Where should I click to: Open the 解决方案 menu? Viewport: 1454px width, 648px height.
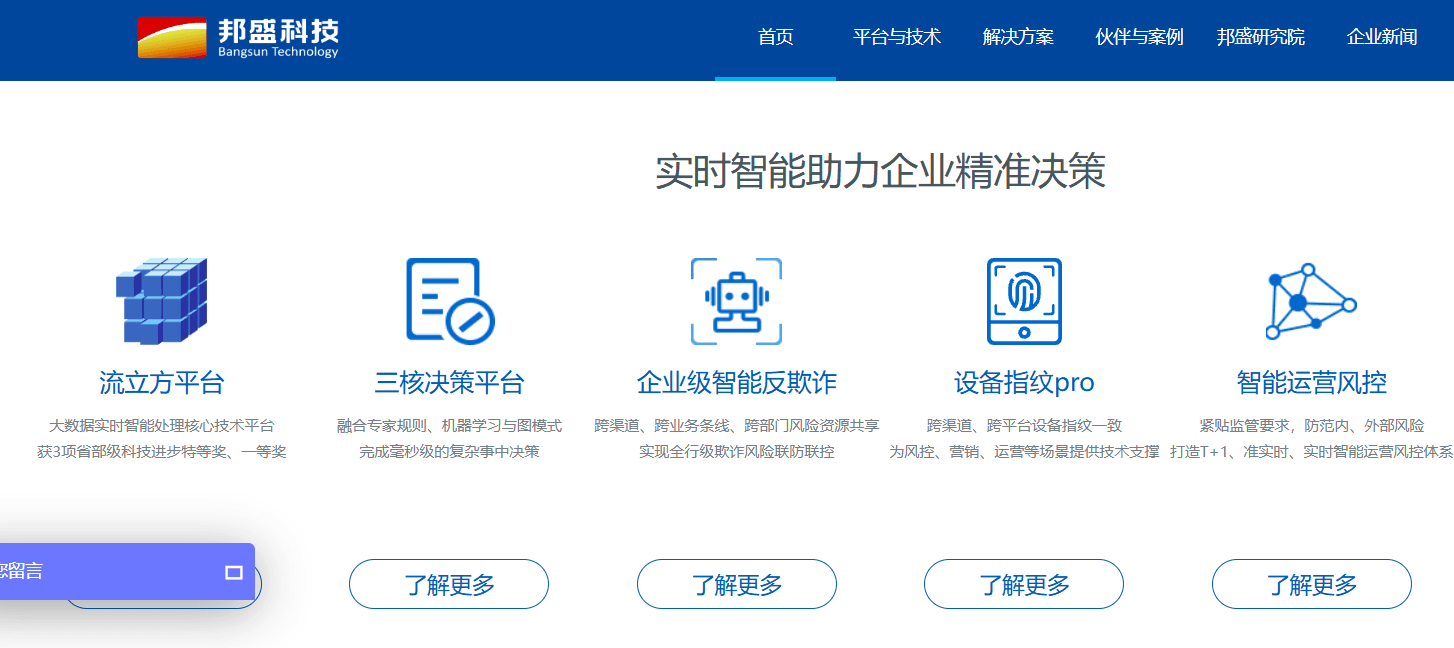[1018, 37]
